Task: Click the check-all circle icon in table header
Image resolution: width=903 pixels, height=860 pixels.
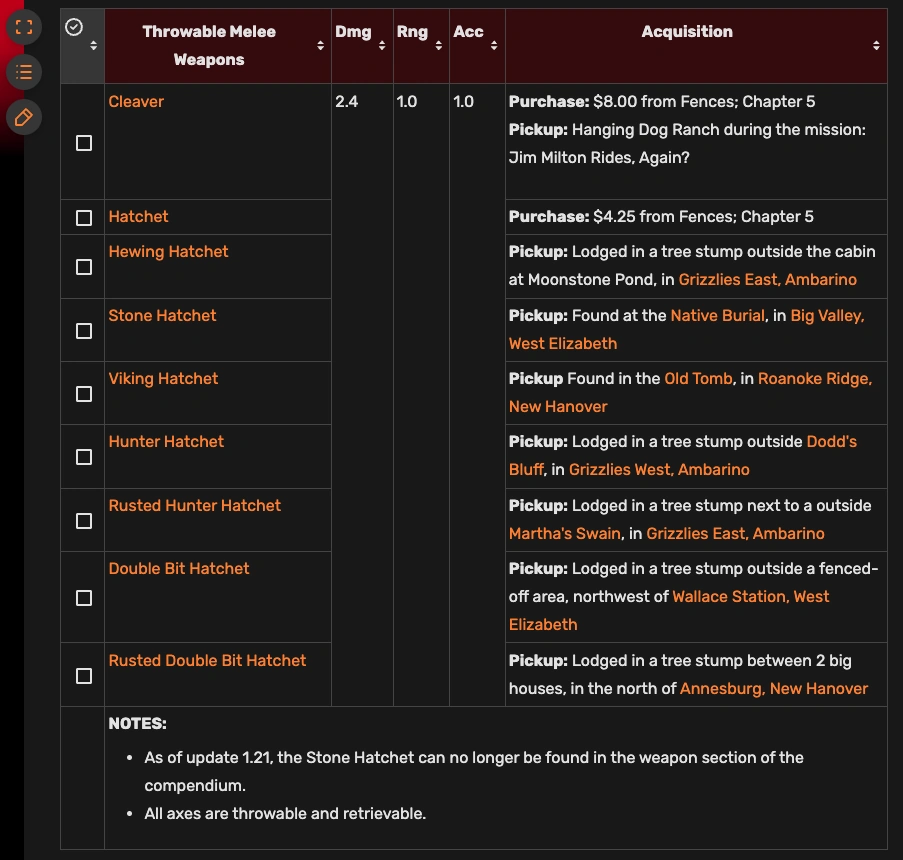Action: click(x=74, y=27)
